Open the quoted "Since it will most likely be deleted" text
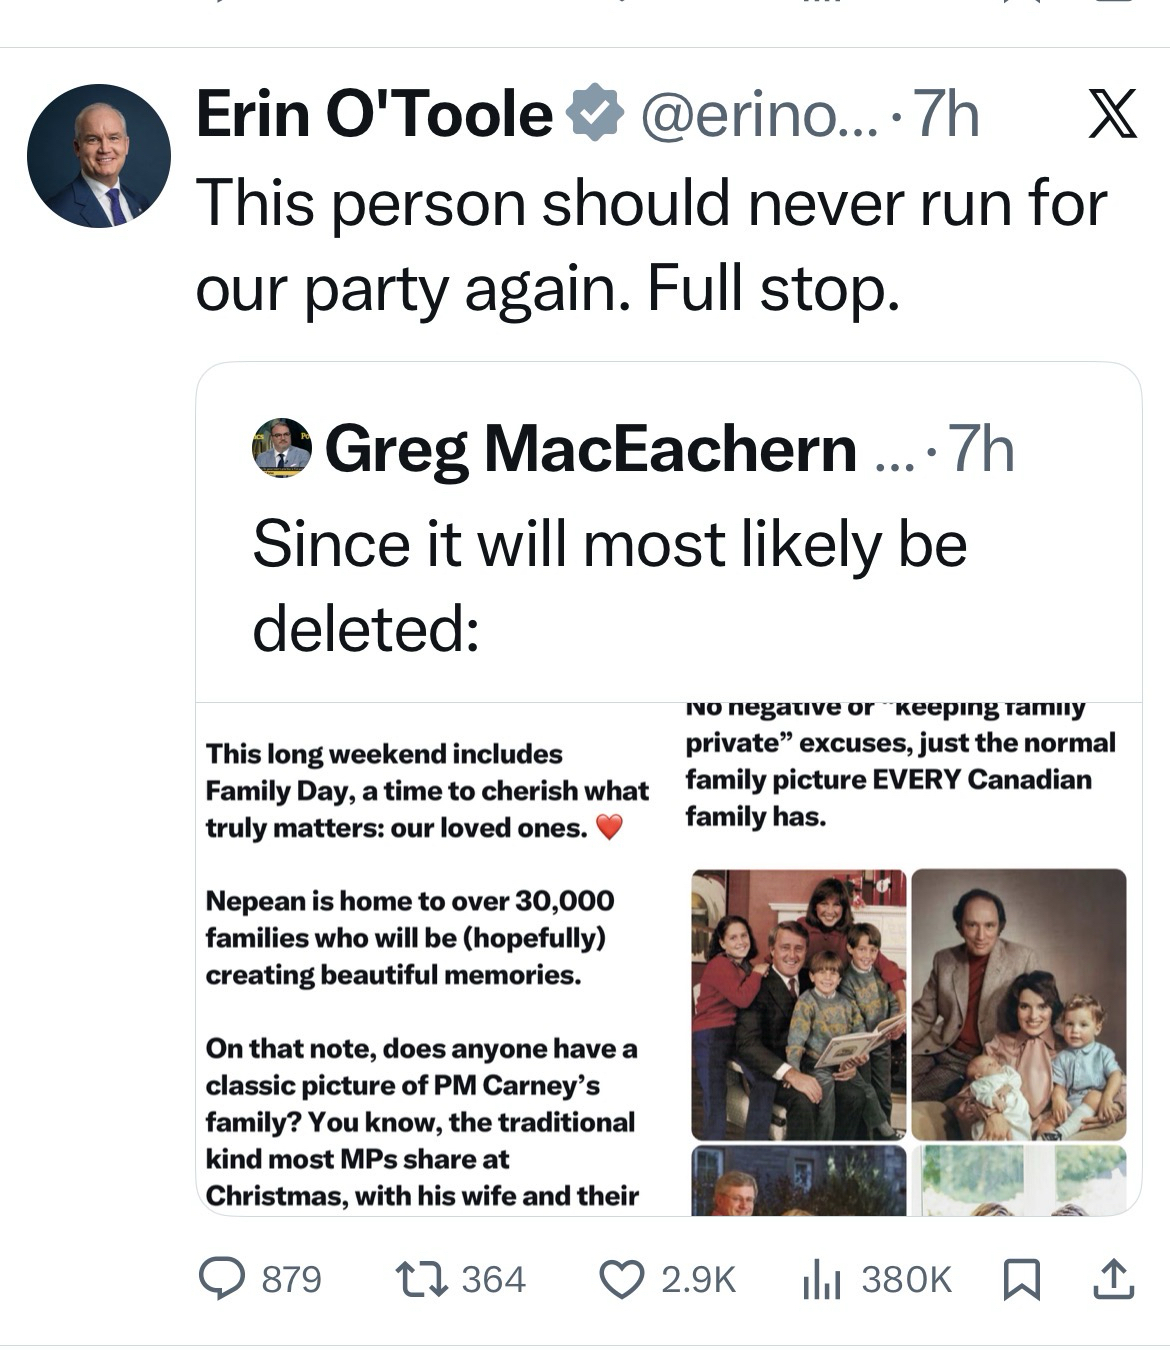 (x=610, y=586)
